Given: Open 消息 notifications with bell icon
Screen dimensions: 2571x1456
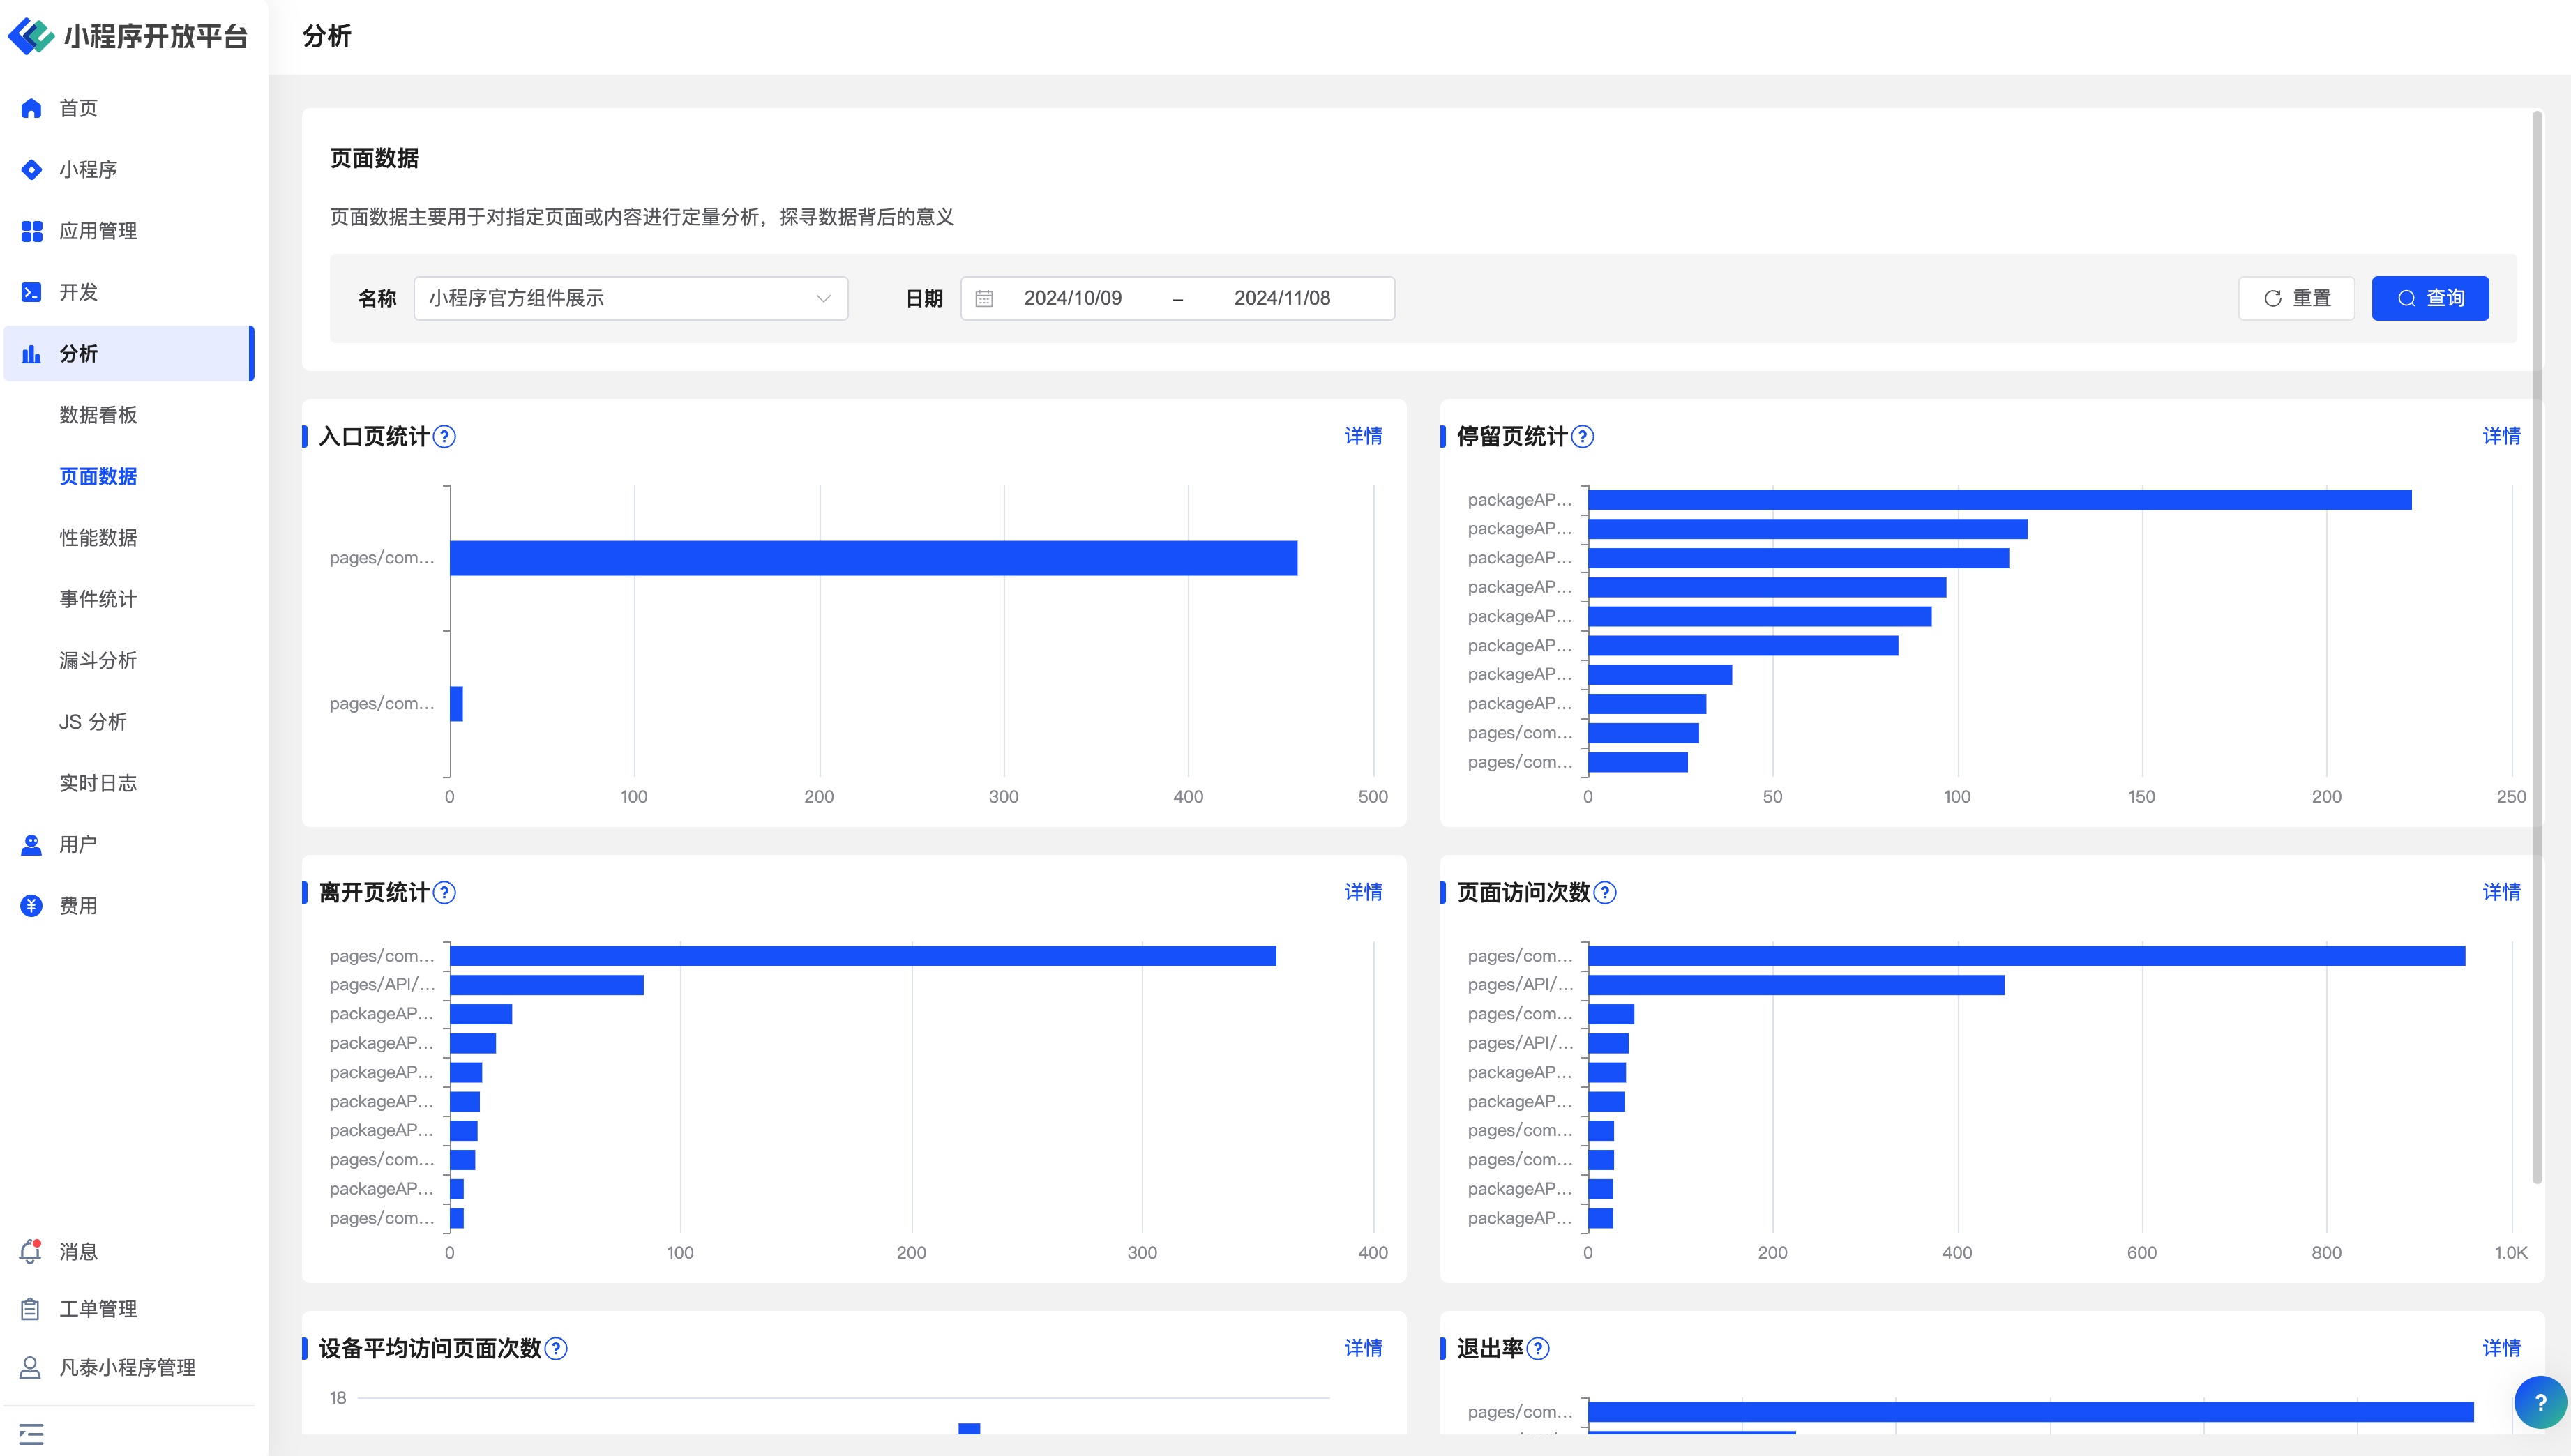Looking at the screenshot, I should coord(31,1252).
